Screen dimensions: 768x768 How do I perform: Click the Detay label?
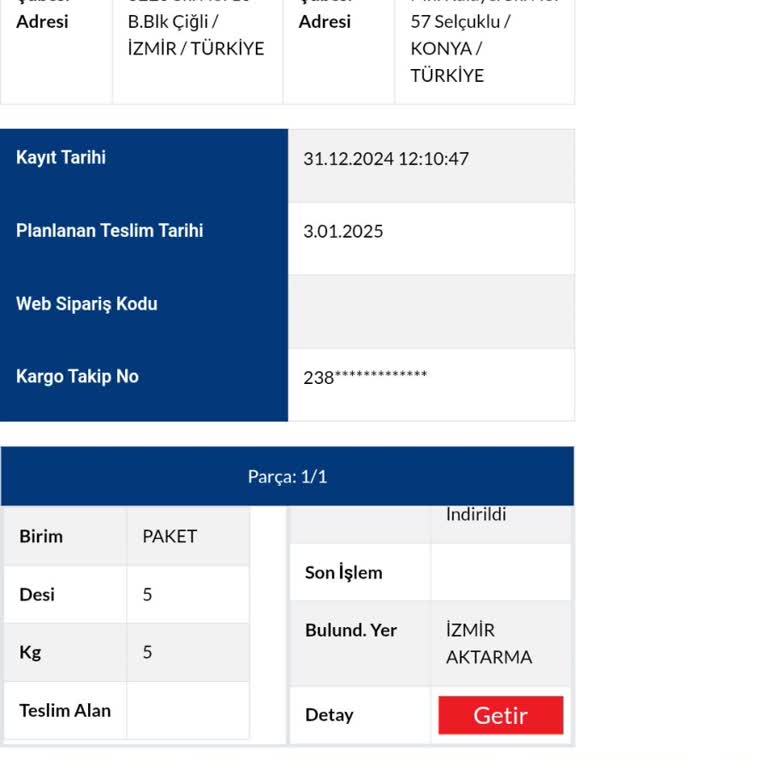click(329, 715)
